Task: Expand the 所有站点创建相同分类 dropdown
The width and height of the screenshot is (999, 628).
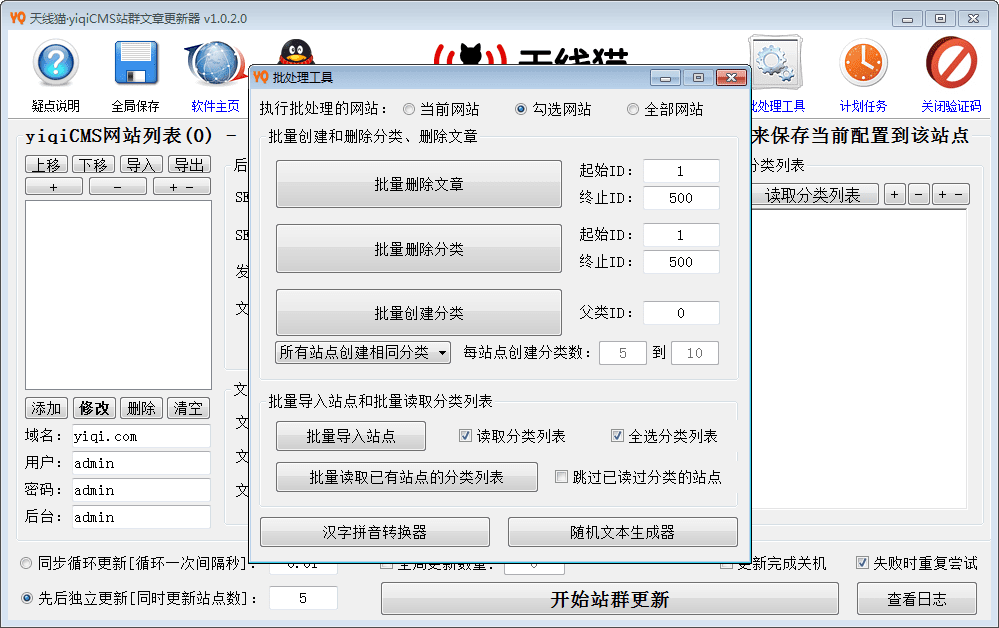Action: 363,353
